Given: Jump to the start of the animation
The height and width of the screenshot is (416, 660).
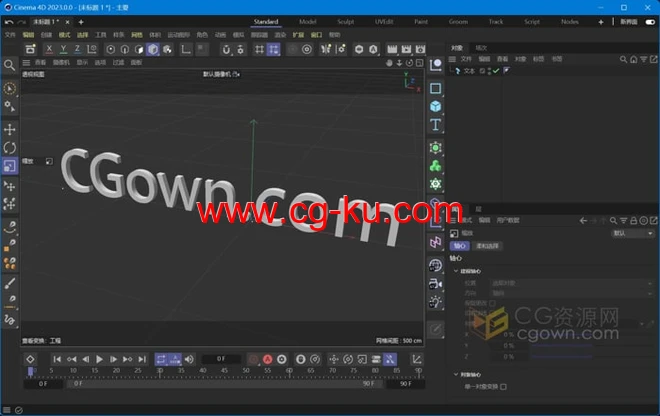Looking at the screenshot, I should tap(57, 359).
